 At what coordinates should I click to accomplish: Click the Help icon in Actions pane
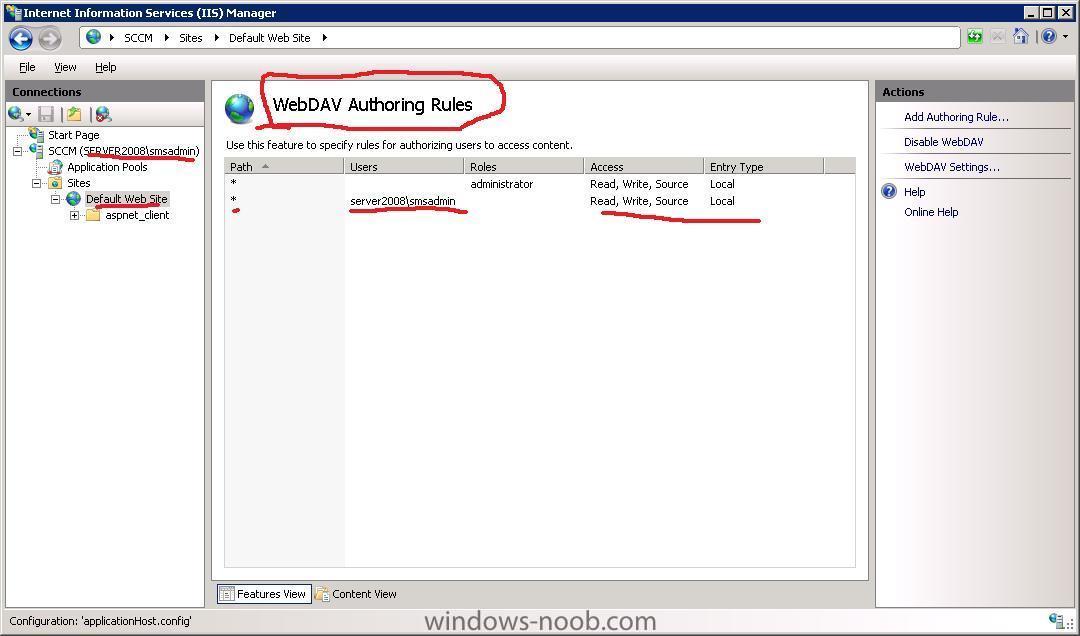click(889, 192)
